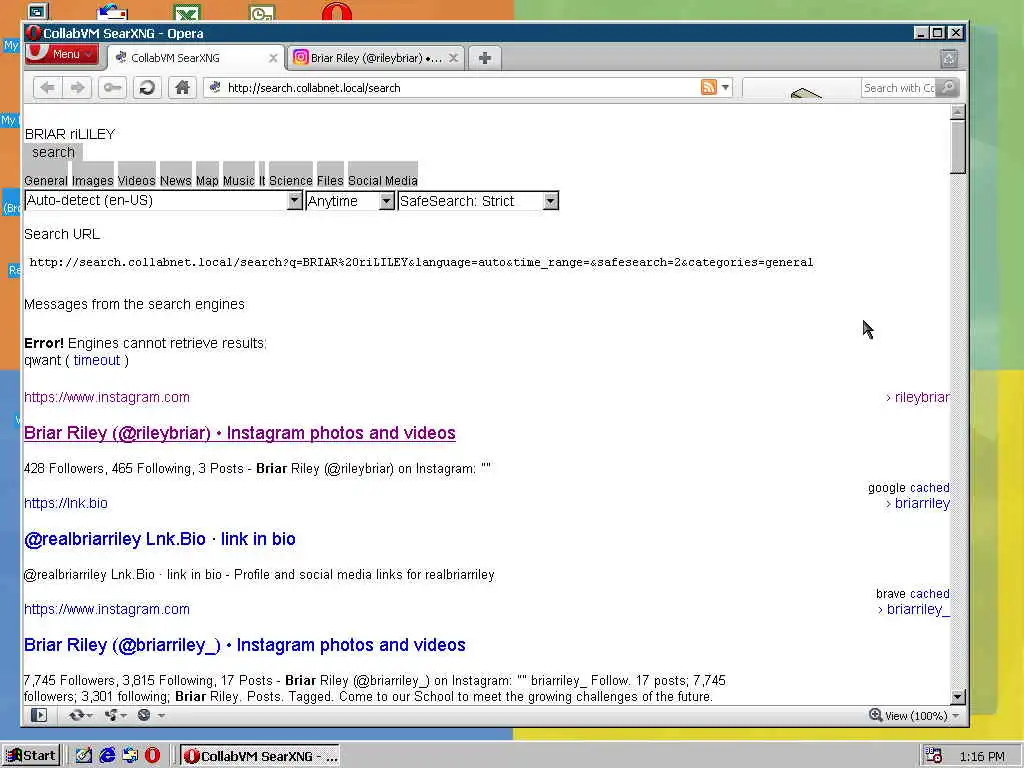Open the google cached link
Screen dimensions: 1024x768
tap(929, 488)
